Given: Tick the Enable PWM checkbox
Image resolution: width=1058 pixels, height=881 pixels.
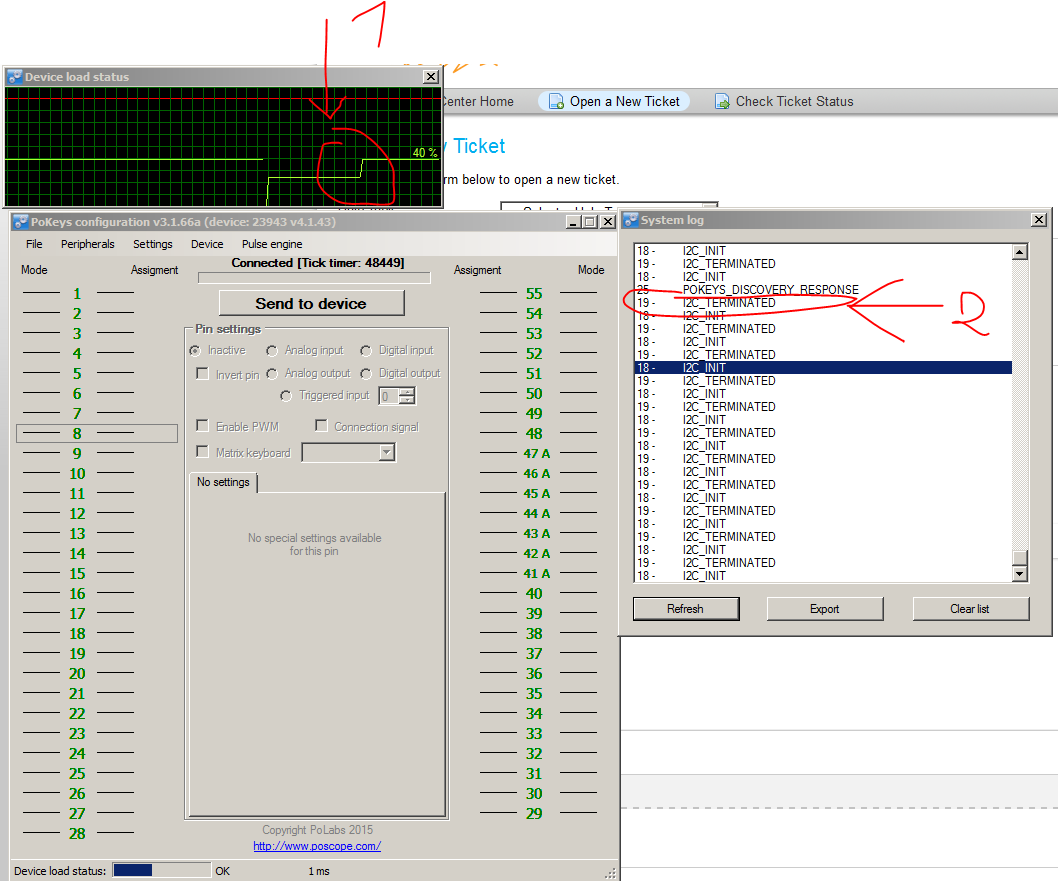Looking at the screenshot, I should click(203, 427).
